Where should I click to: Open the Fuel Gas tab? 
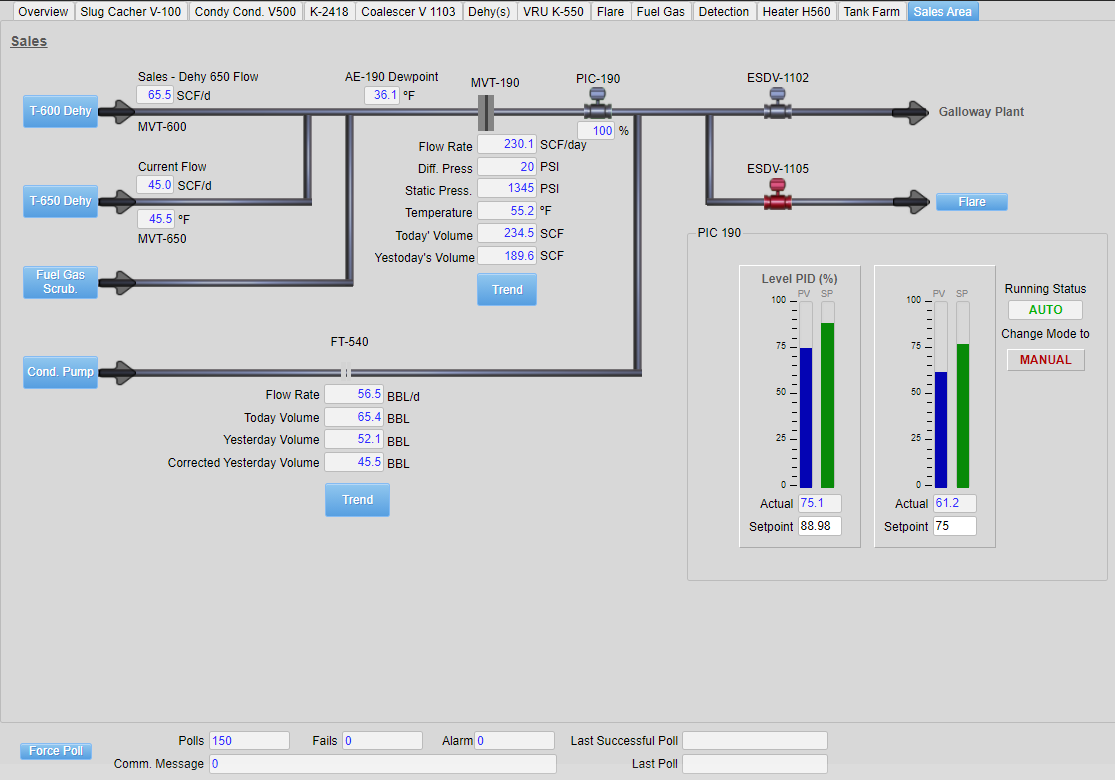[x=661, y=11]
